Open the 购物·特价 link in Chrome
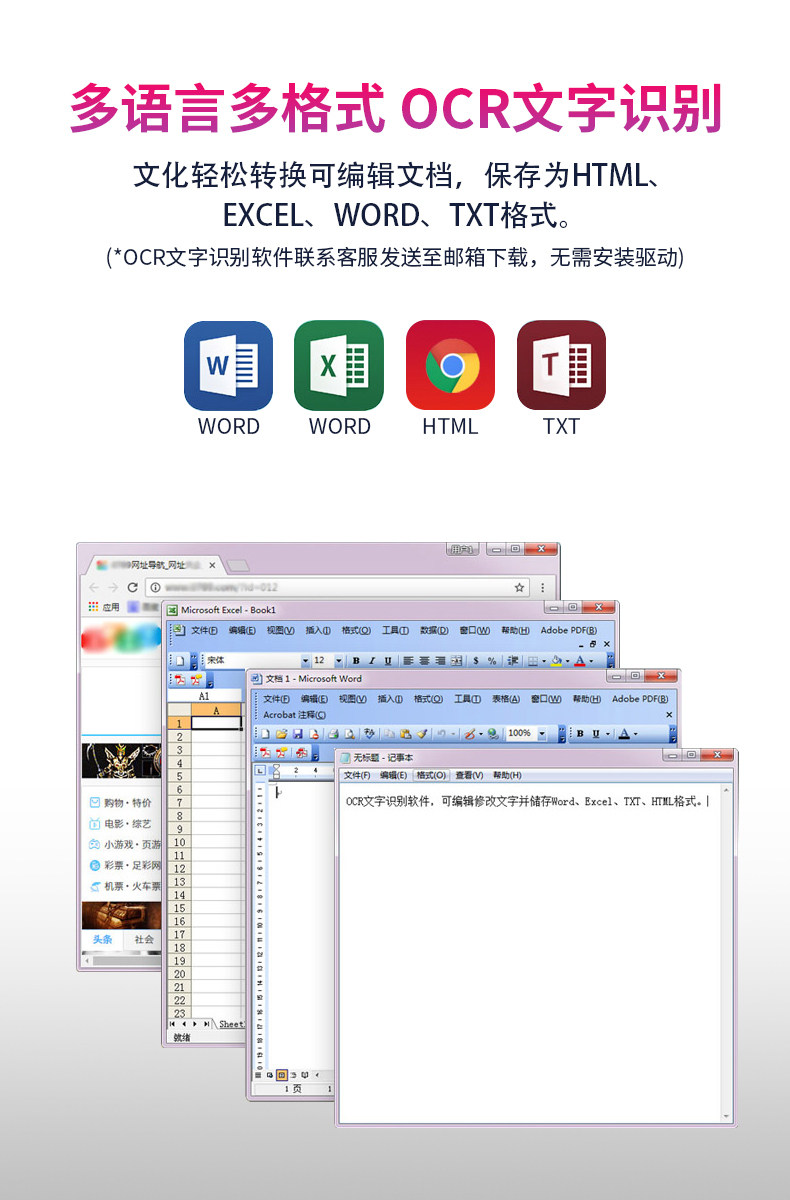This screenshot has width=790, height=1200. pyautogui.click(x=127, y=802)
